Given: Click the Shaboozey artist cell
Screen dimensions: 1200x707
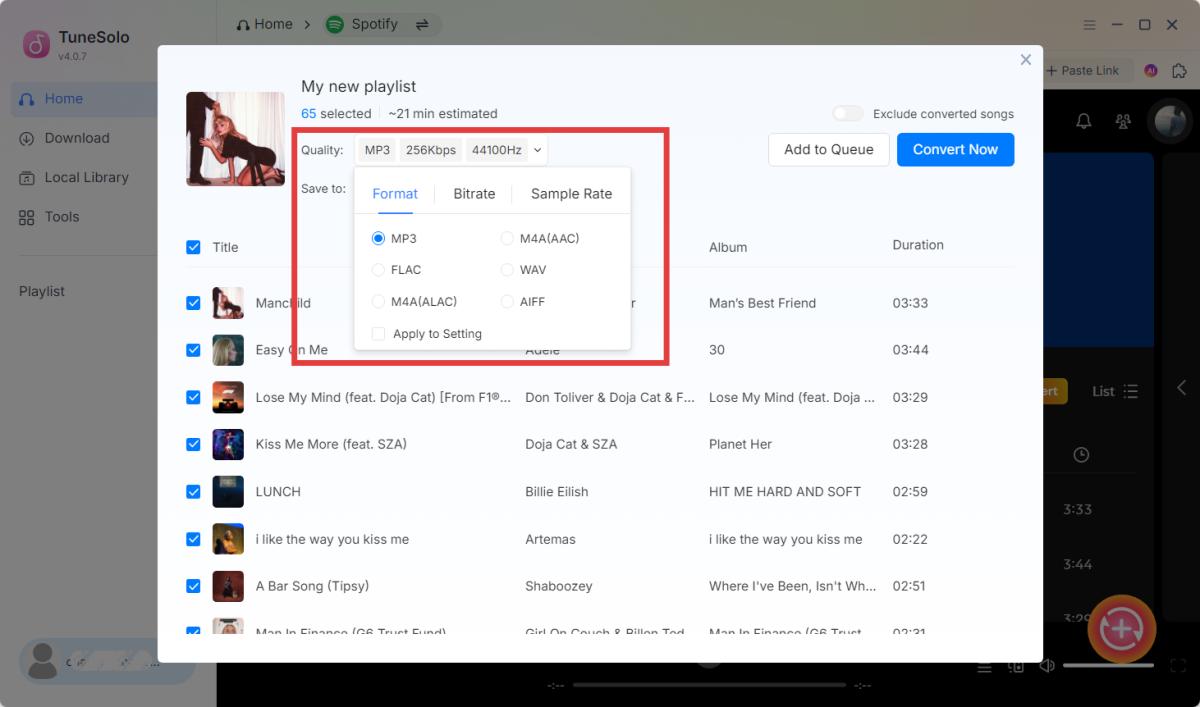Looking at the screenshot, I should coord(559,586).
